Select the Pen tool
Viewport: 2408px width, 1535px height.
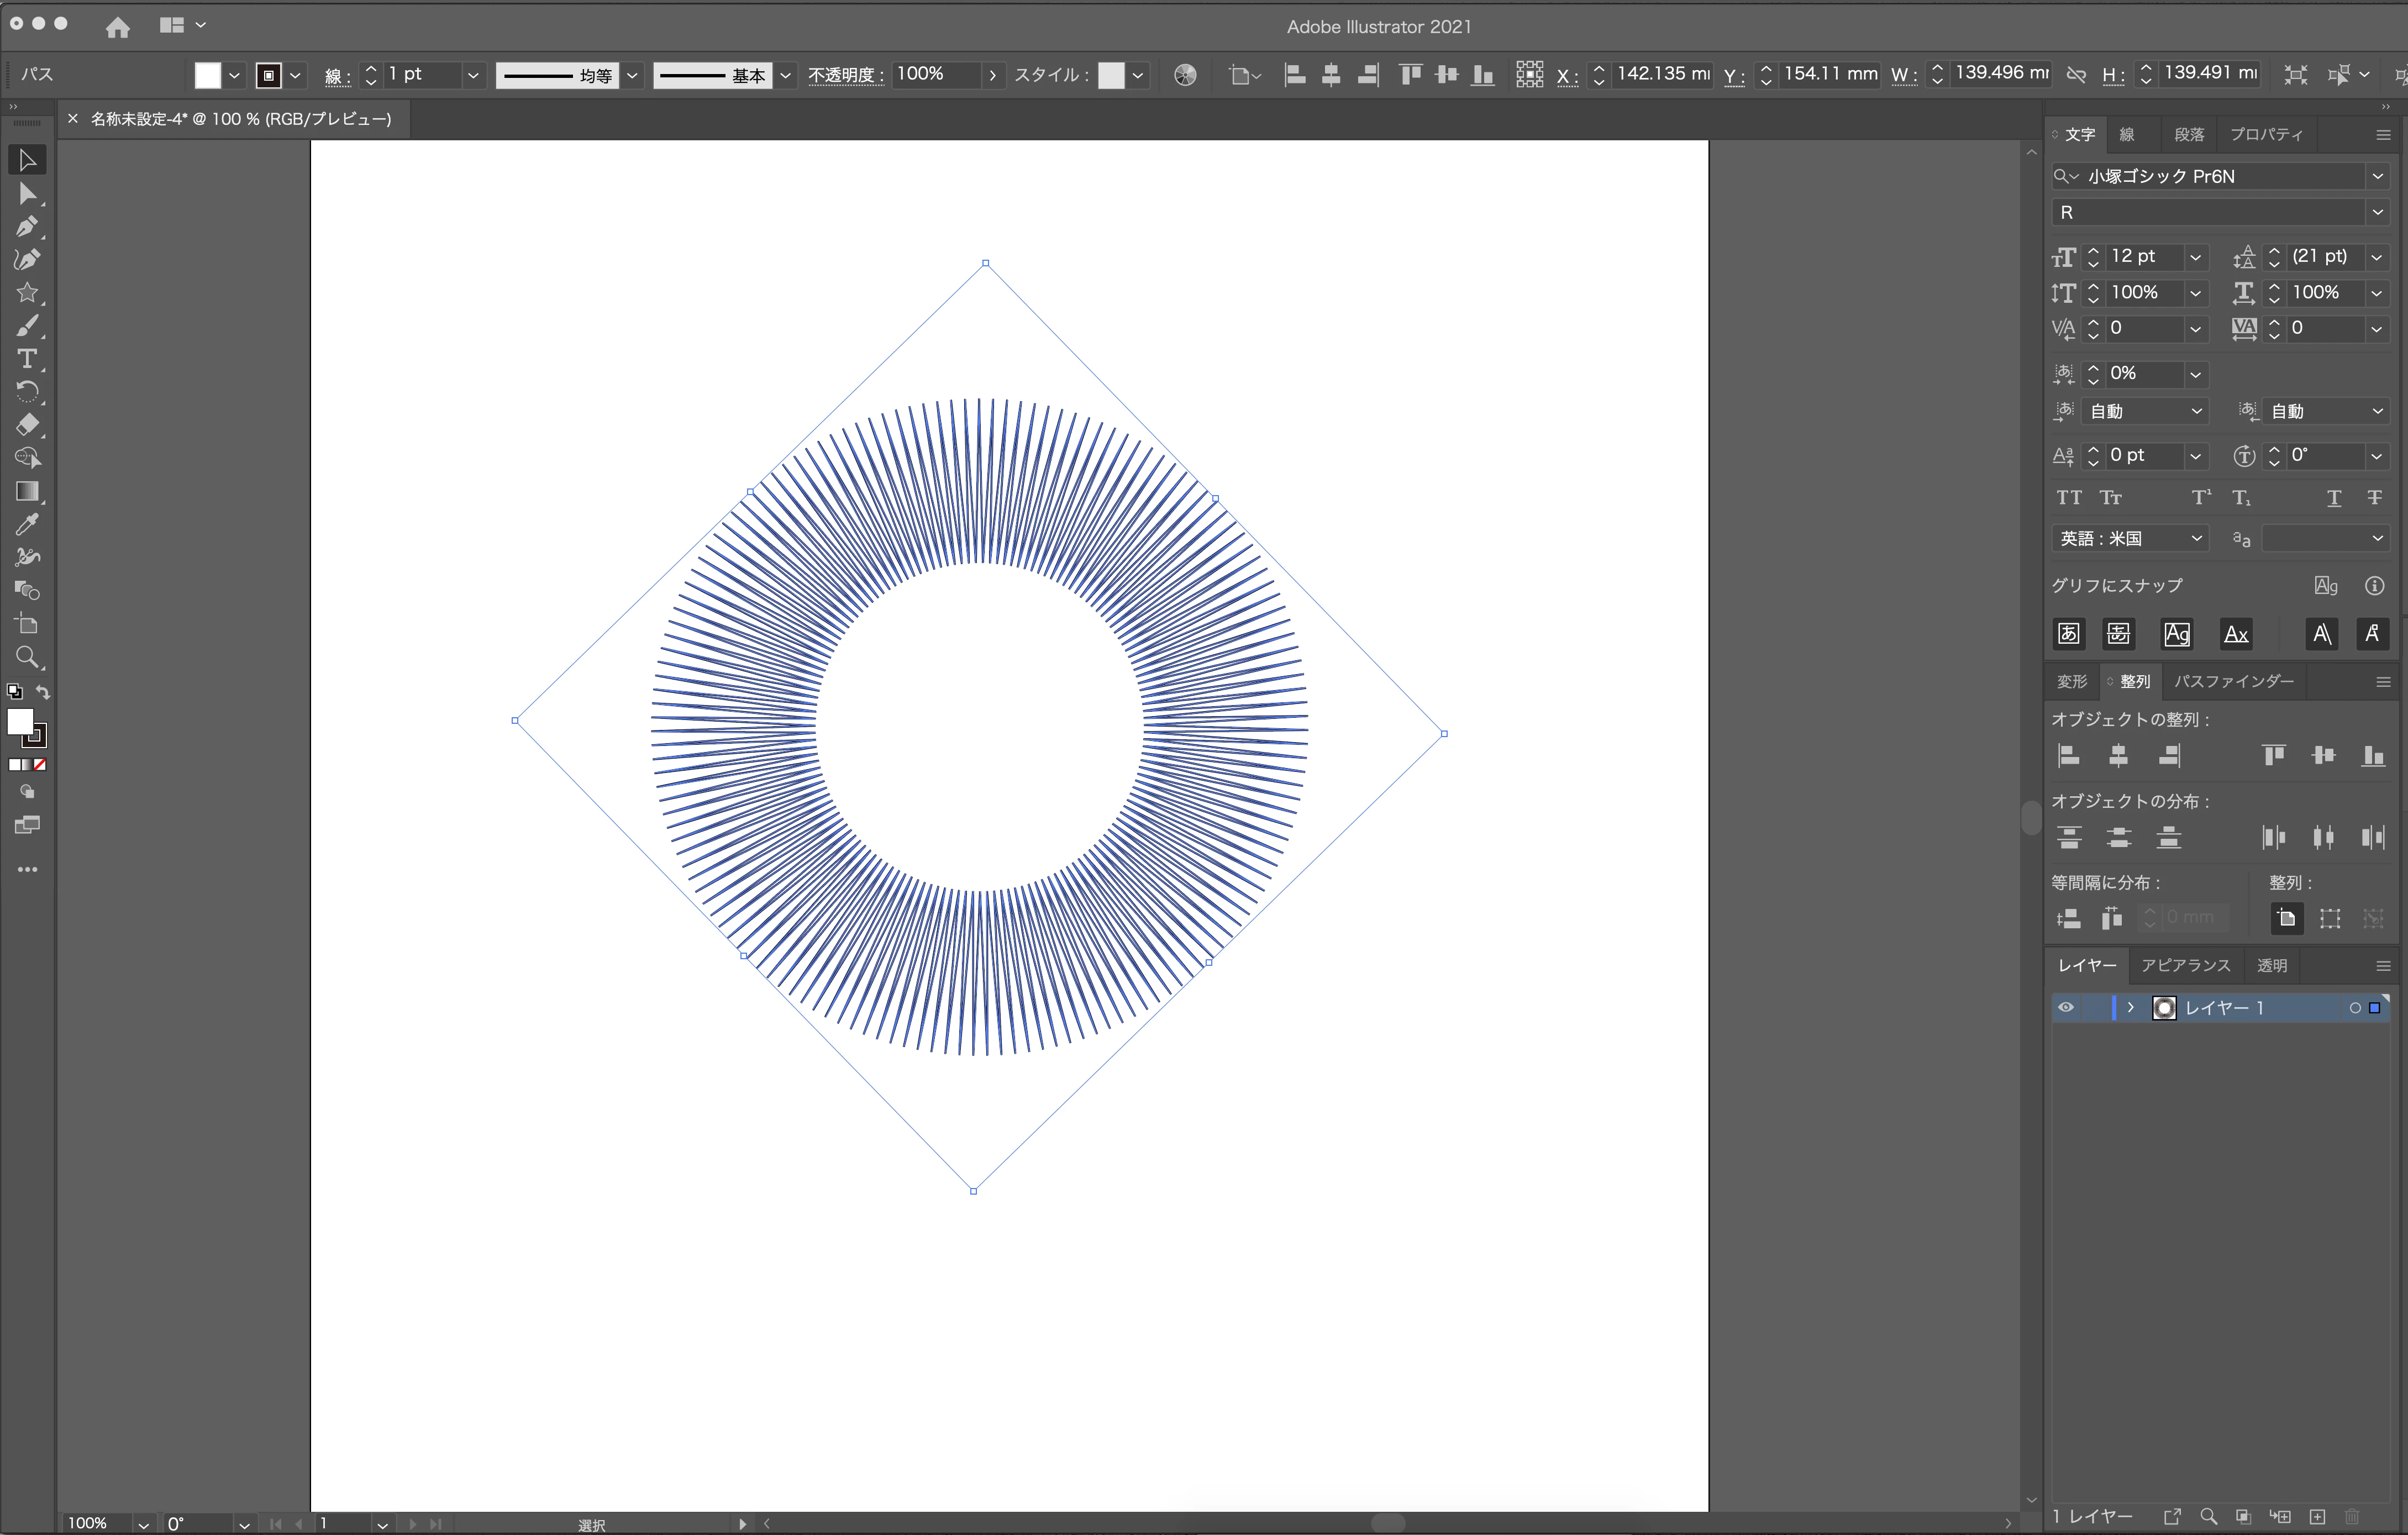27,227
